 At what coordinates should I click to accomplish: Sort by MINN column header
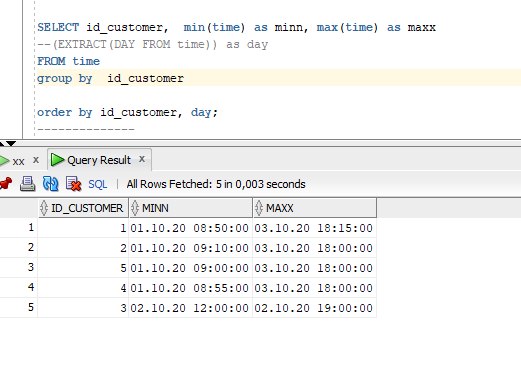191,208
